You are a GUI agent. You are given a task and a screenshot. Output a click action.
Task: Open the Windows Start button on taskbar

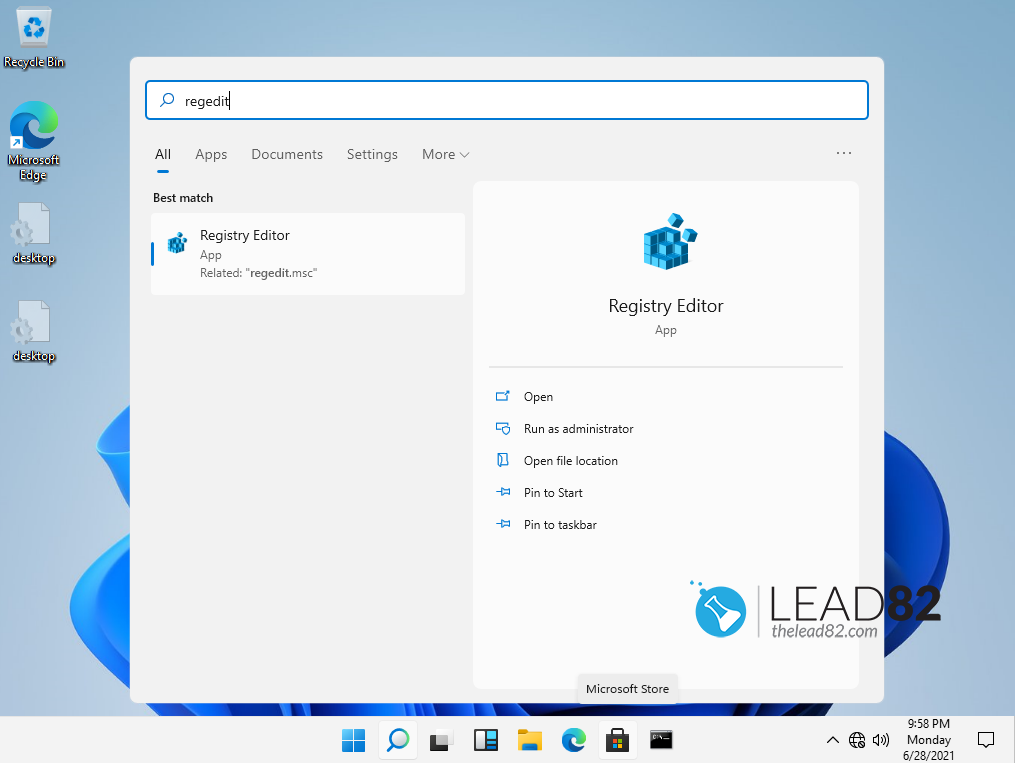coord(353,740)
